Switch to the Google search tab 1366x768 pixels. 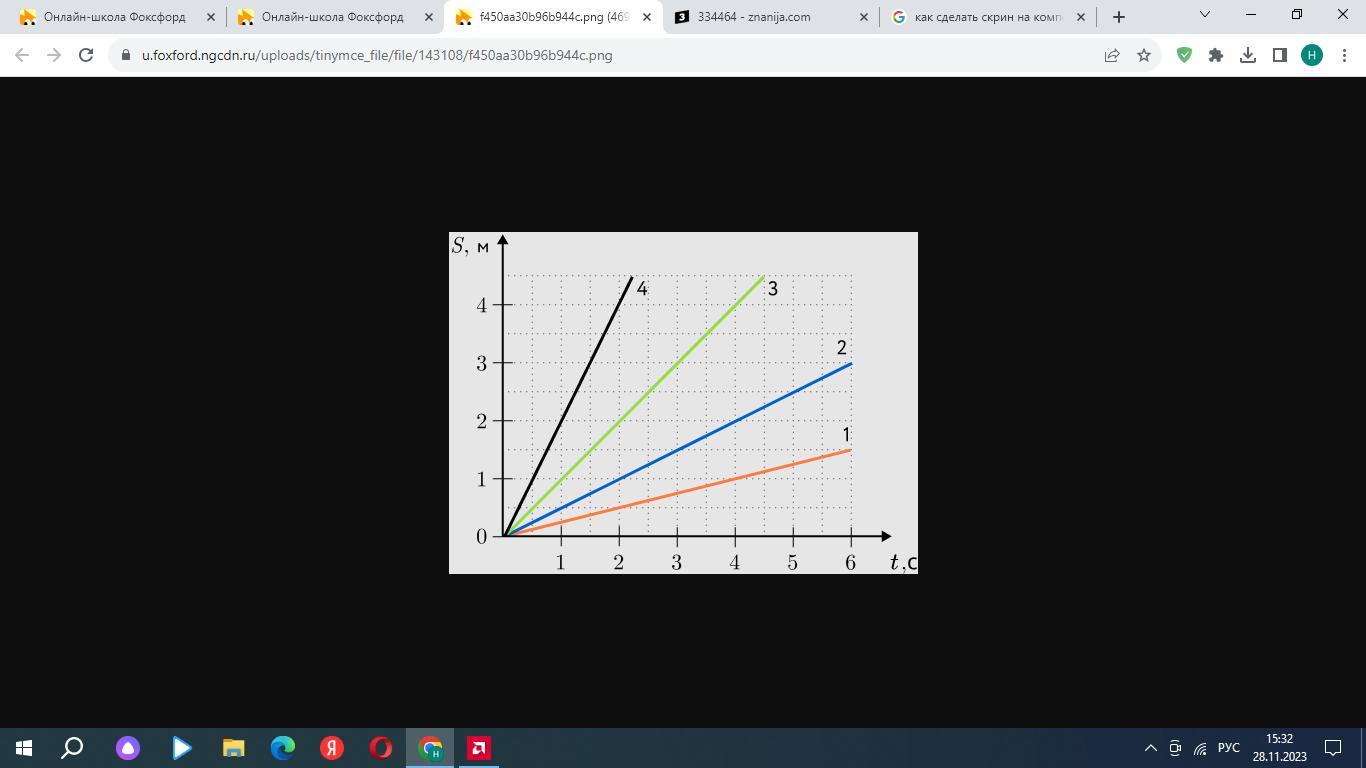[985, 17]
